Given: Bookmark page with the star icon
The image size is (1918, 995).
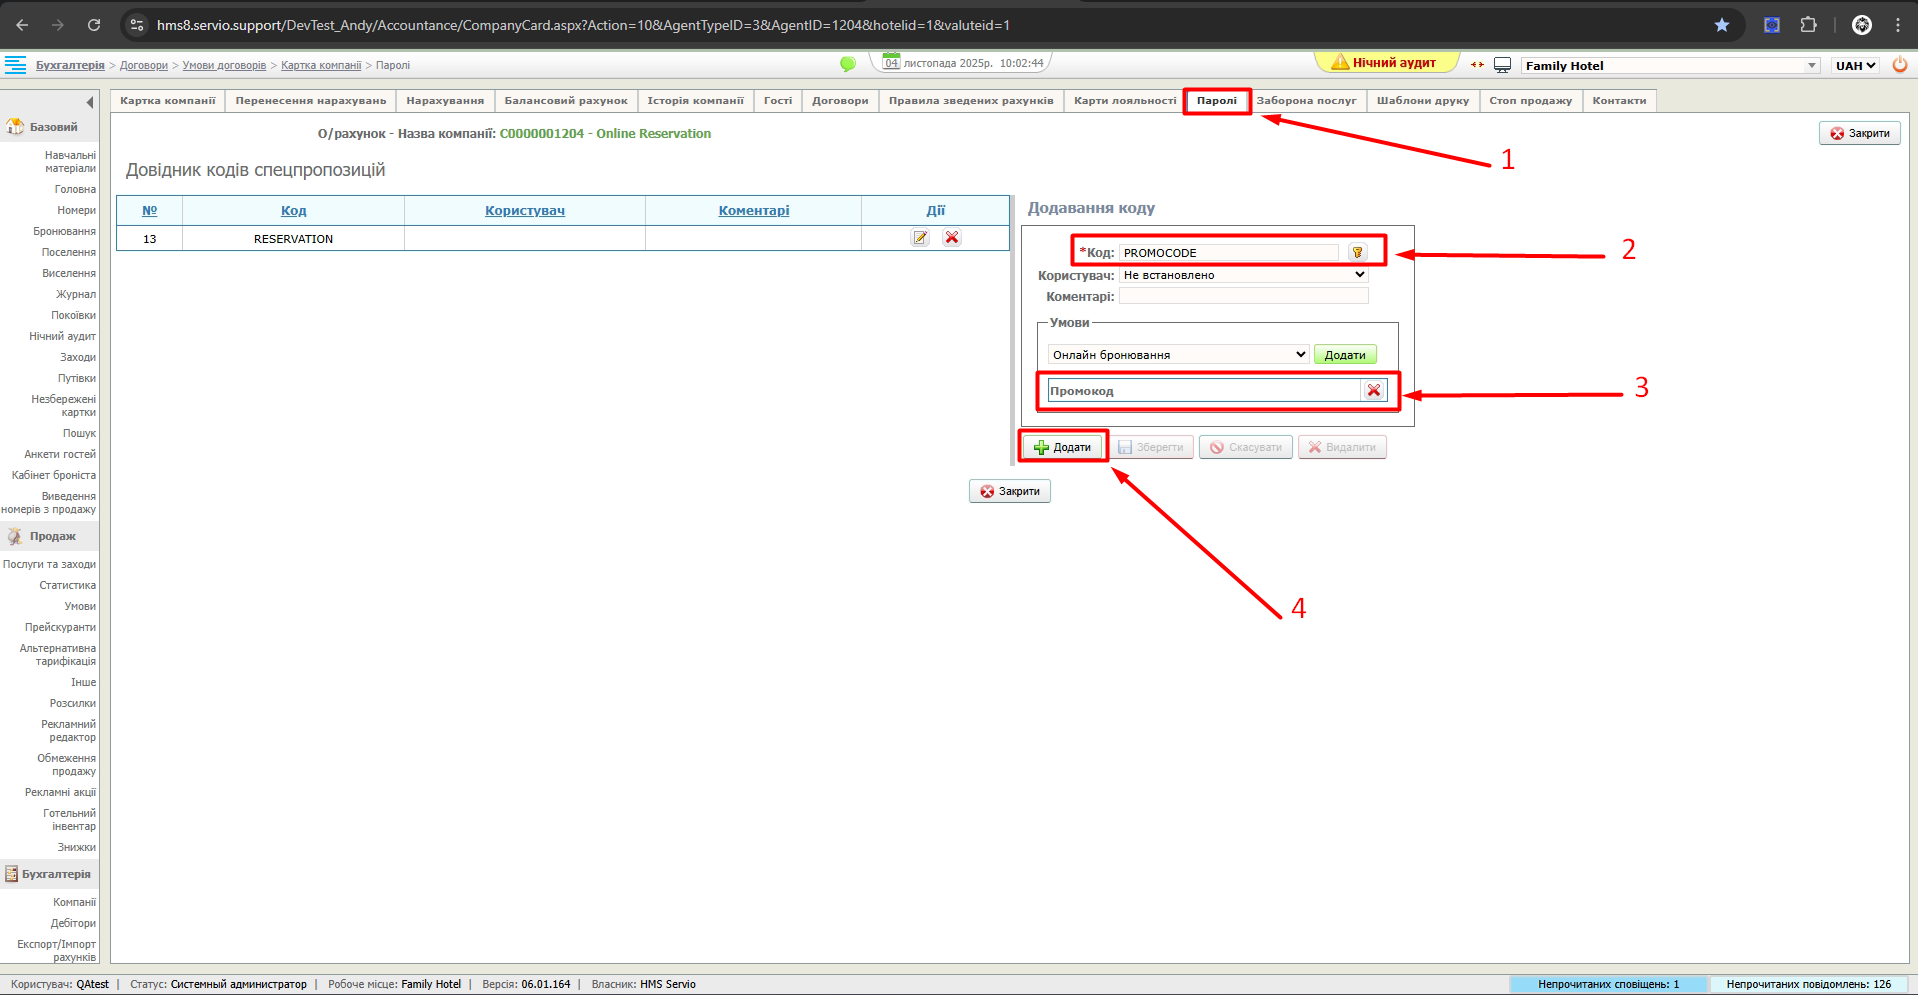Looking at the screenshot, I should (x=1721, y=25).
